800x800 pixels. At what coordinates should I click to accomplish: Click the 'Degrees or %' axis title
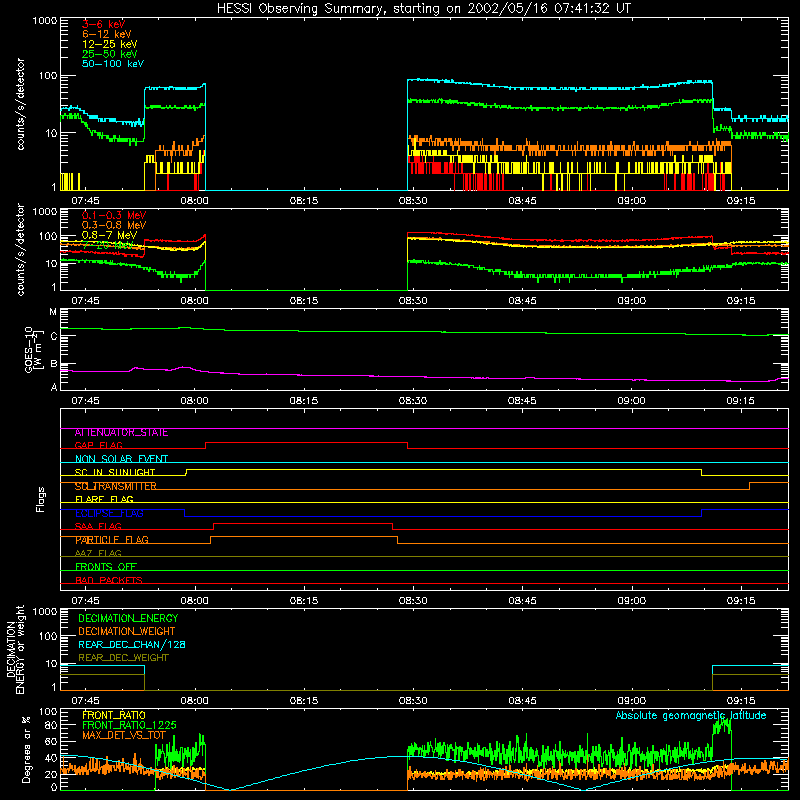pyautogui.click(x=26, y=749)
